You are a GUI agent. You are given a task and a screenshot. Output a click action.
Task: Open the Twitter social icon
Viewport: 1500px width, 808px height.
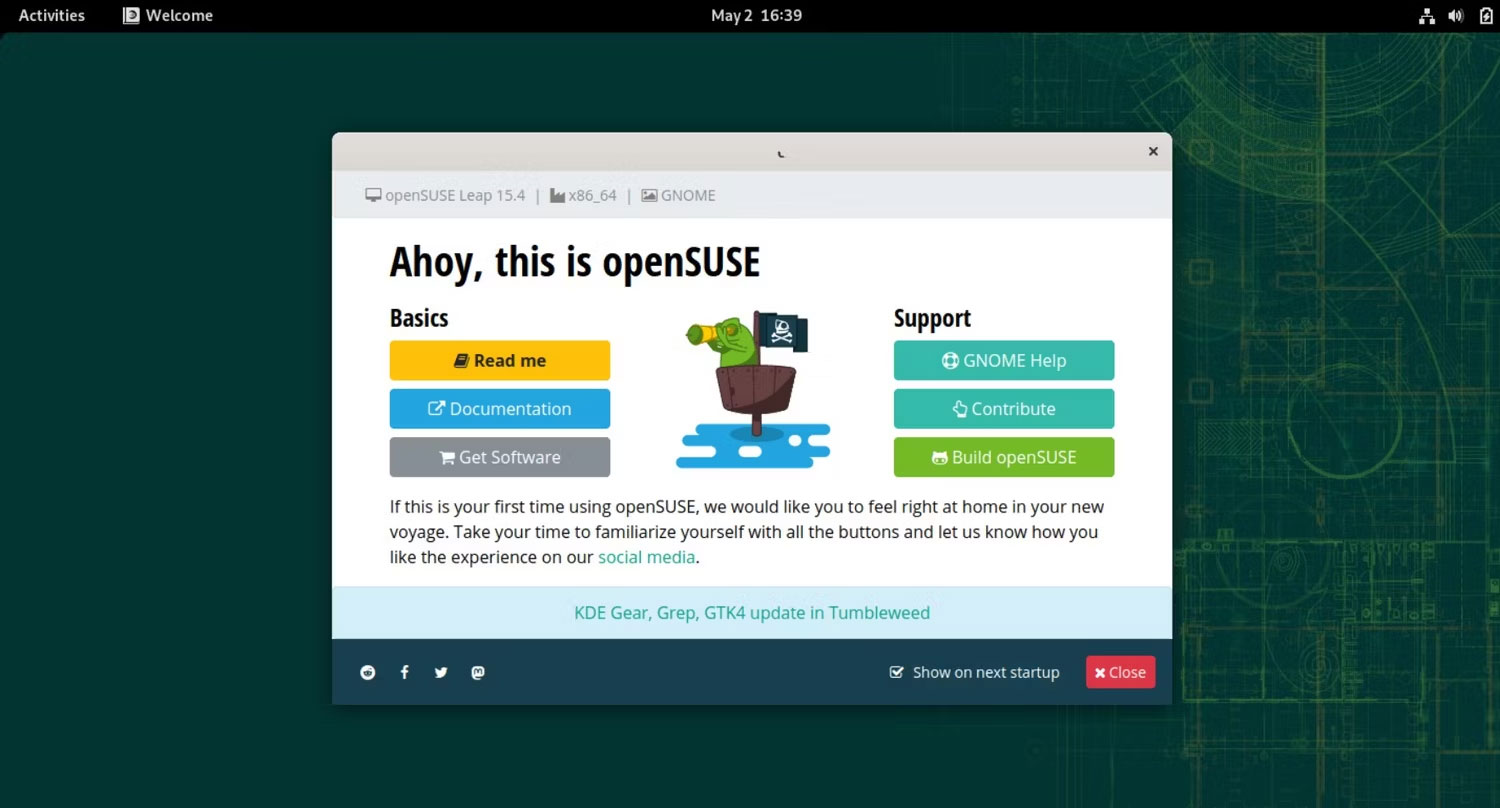click(x=441, y=672)
